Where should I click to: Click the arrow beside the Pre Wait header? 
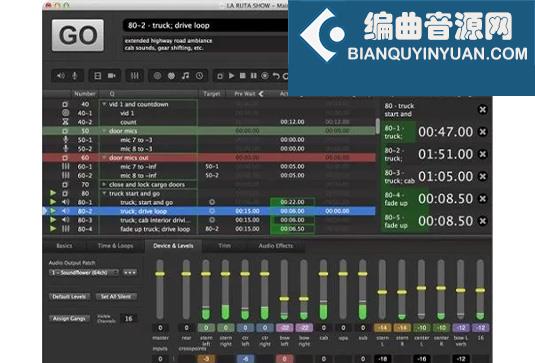[x=261, y=93]
